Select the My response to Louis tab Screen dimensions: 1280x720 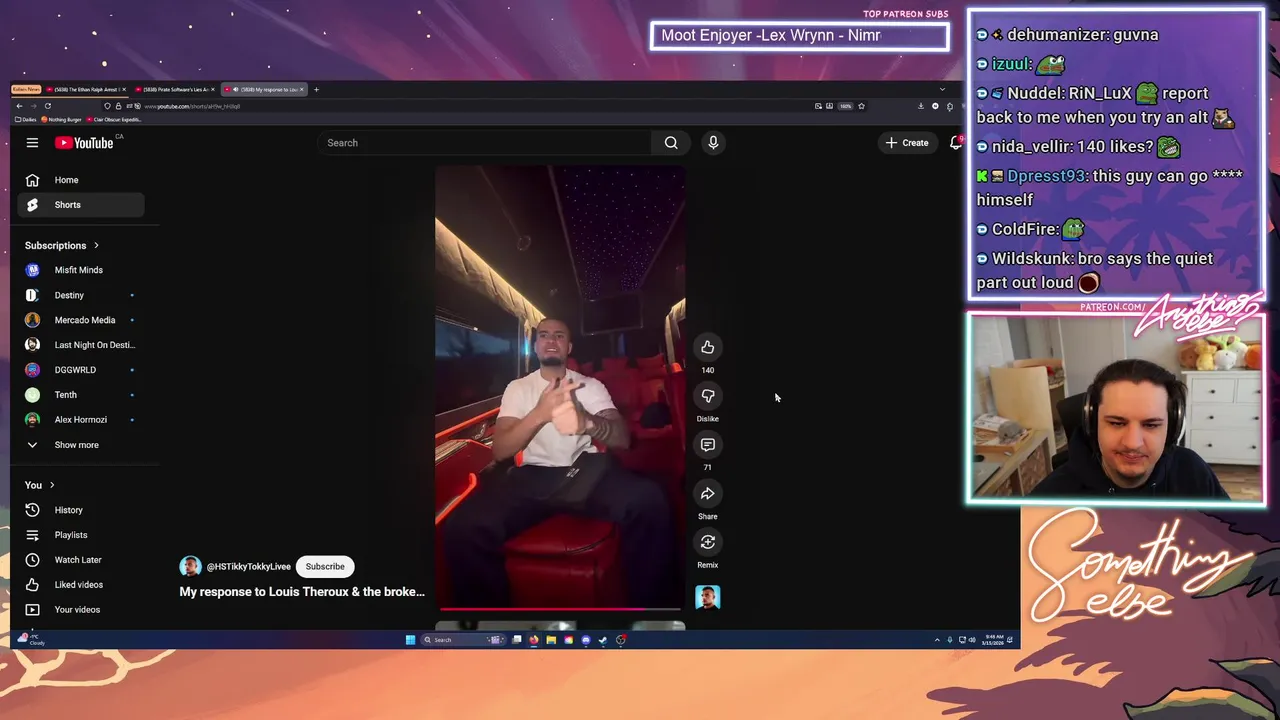pos(264,89)
